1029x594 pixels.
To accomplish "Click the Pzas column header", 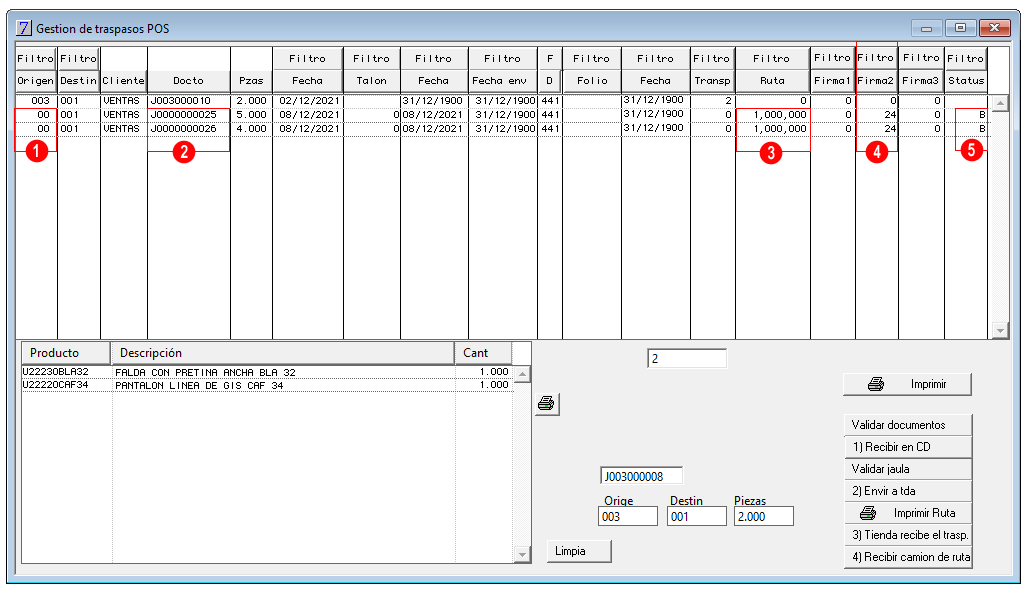I will [251, 81].
